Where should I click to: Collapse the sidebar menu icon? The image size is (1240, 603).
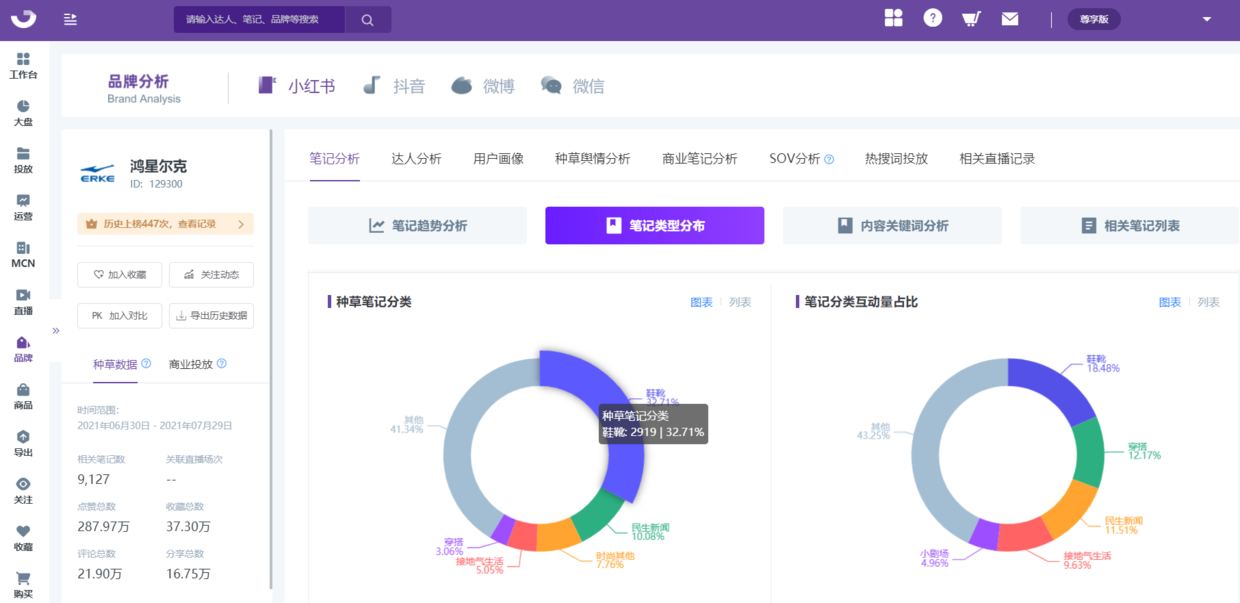click(x=70, y=20)
